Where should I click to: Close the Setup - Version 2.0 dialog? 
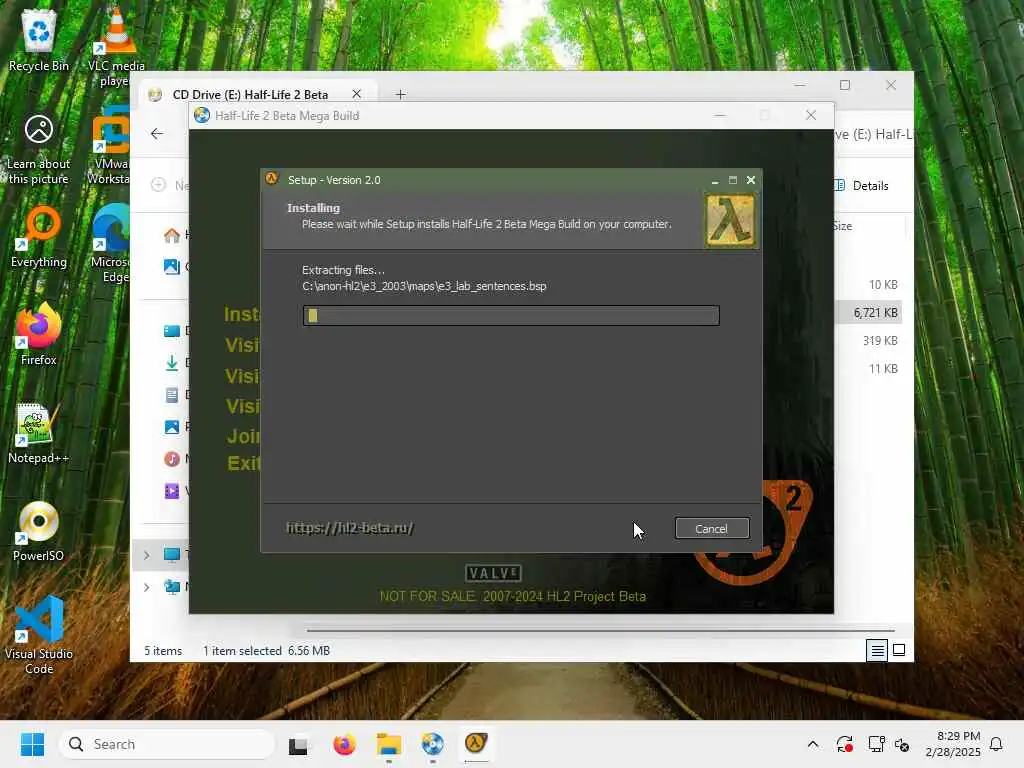pyautogui.click(x=751, y=180)
